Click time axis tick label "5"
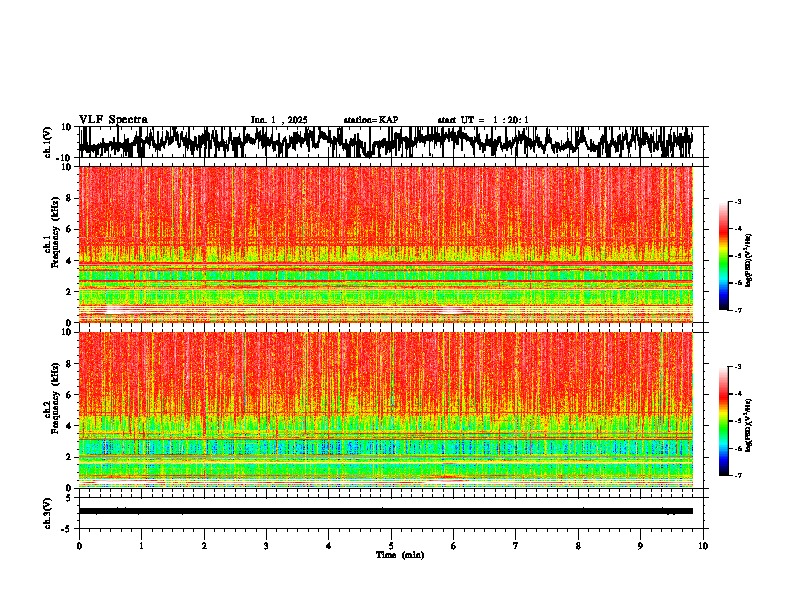This screenshot has width=792, height=612. click(391, 546)
